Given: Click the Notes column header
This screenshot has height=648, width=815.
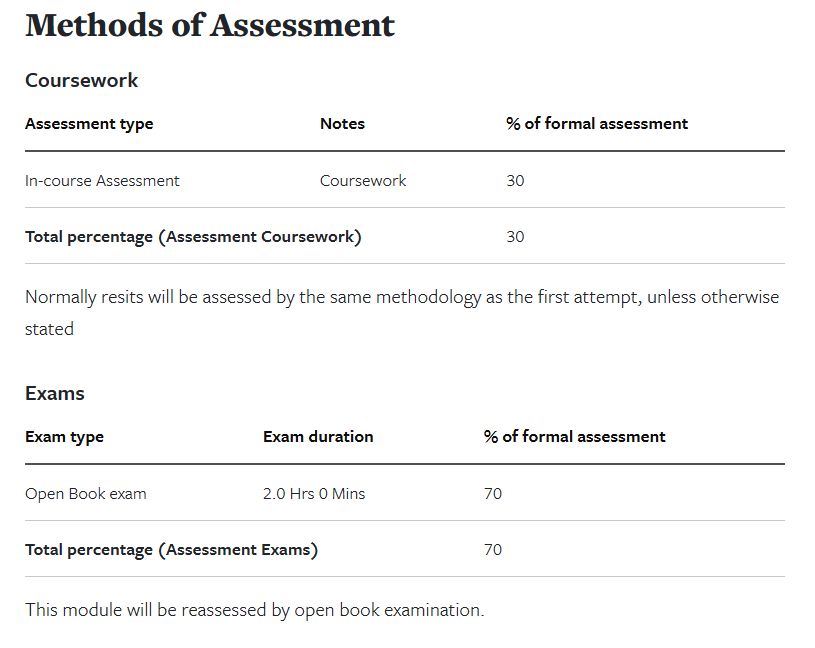Looking at the screenshot, I should pyautogui.click(x=342, y=124).
